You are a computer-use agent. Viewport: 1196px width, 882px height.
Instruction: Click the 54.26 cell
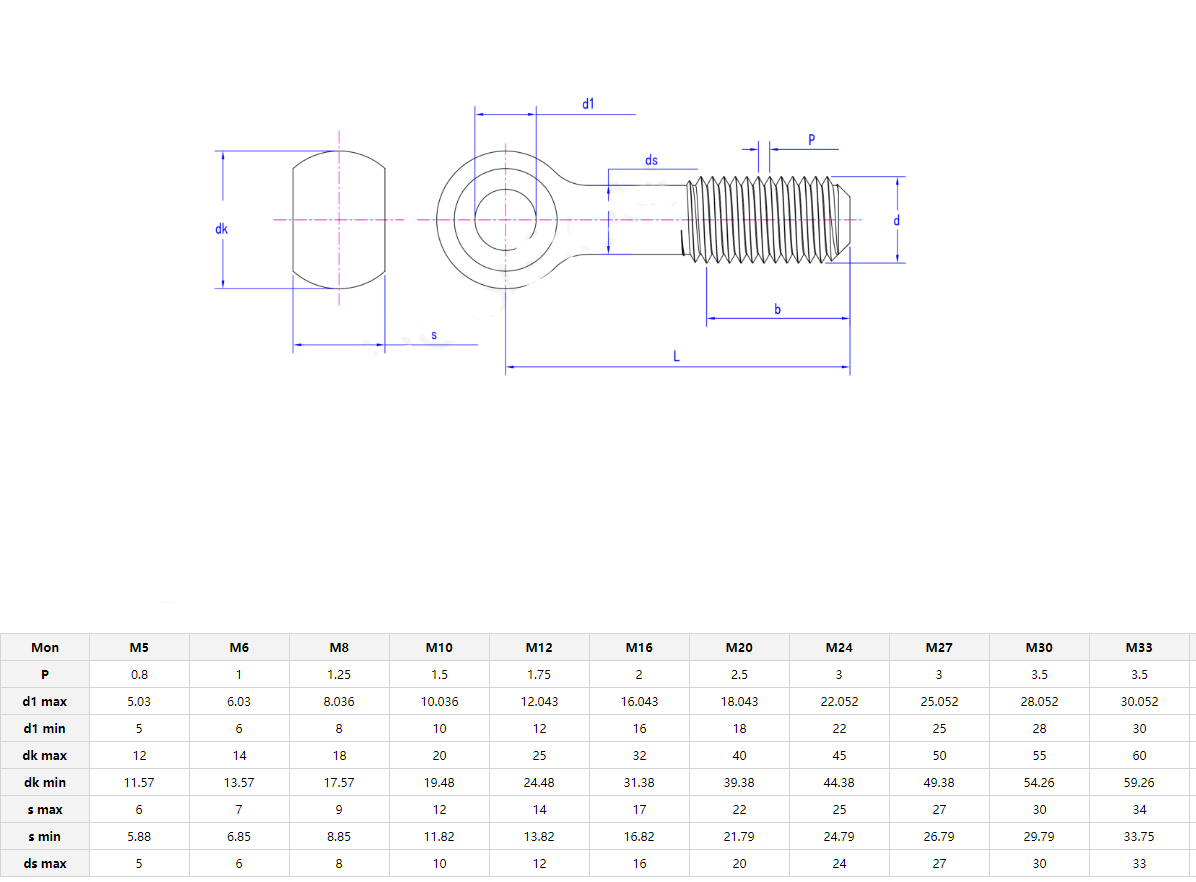click(x=1039, y=782)
